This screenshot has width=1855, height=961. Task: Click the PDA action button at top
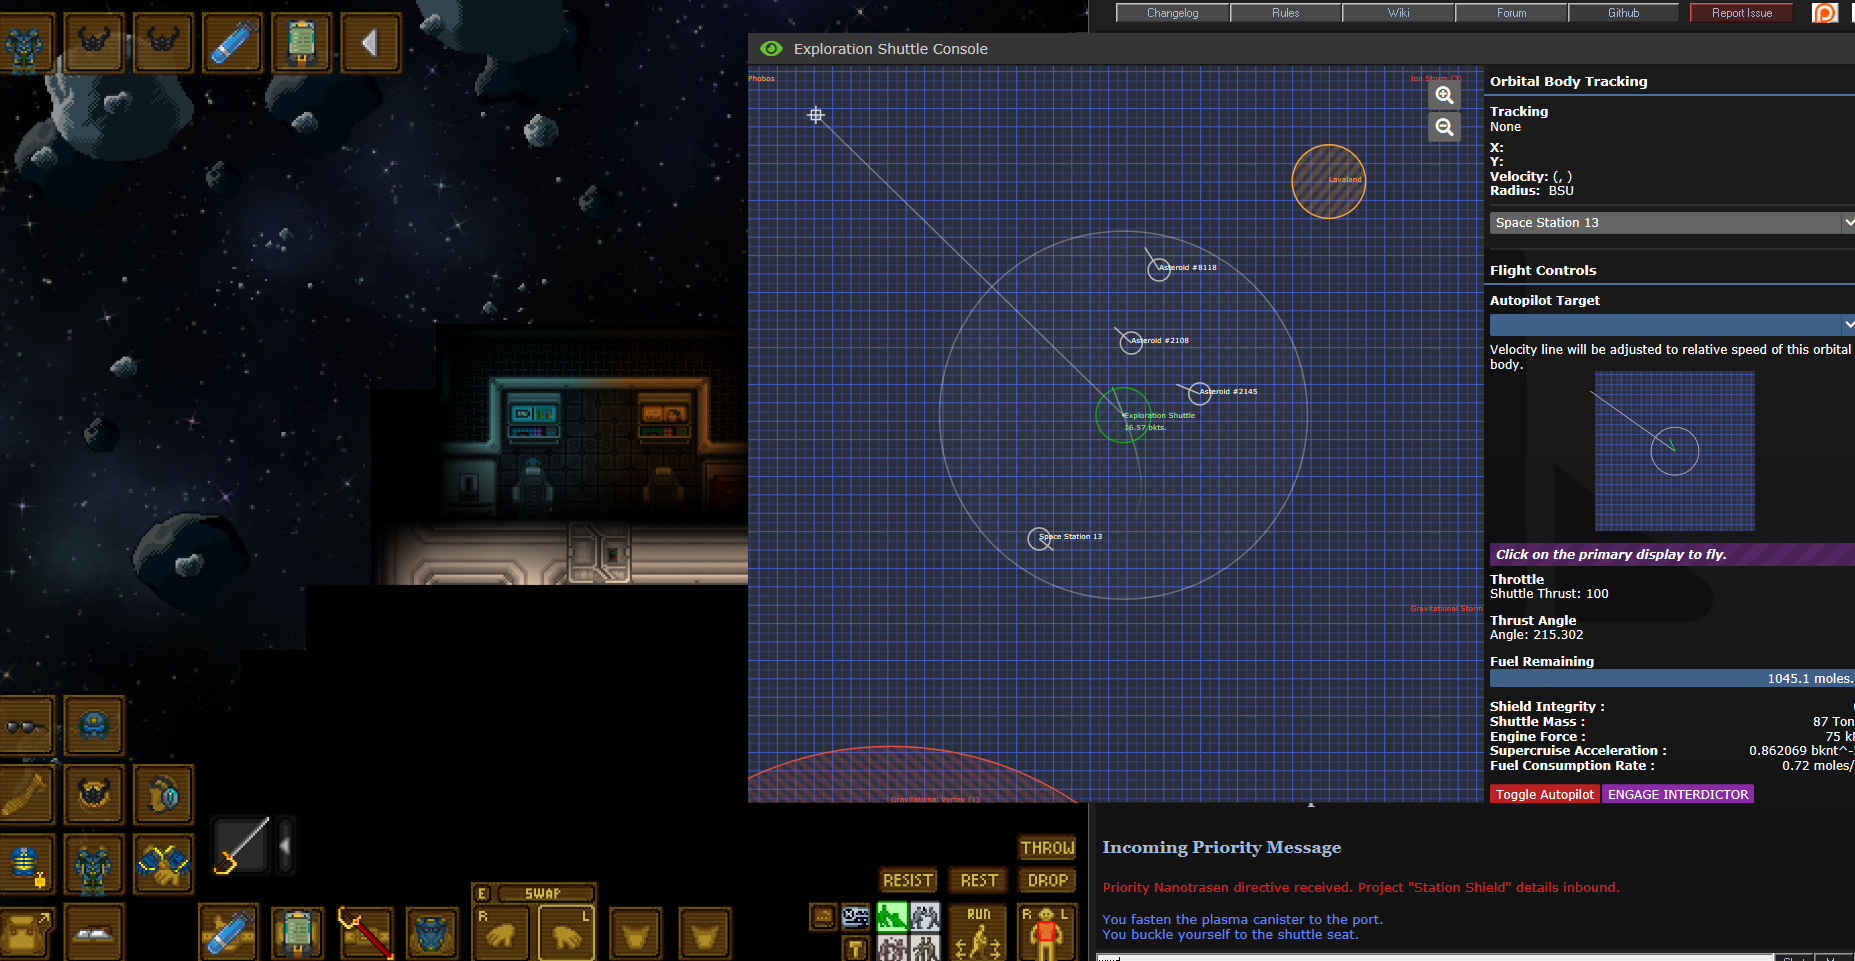301,43
